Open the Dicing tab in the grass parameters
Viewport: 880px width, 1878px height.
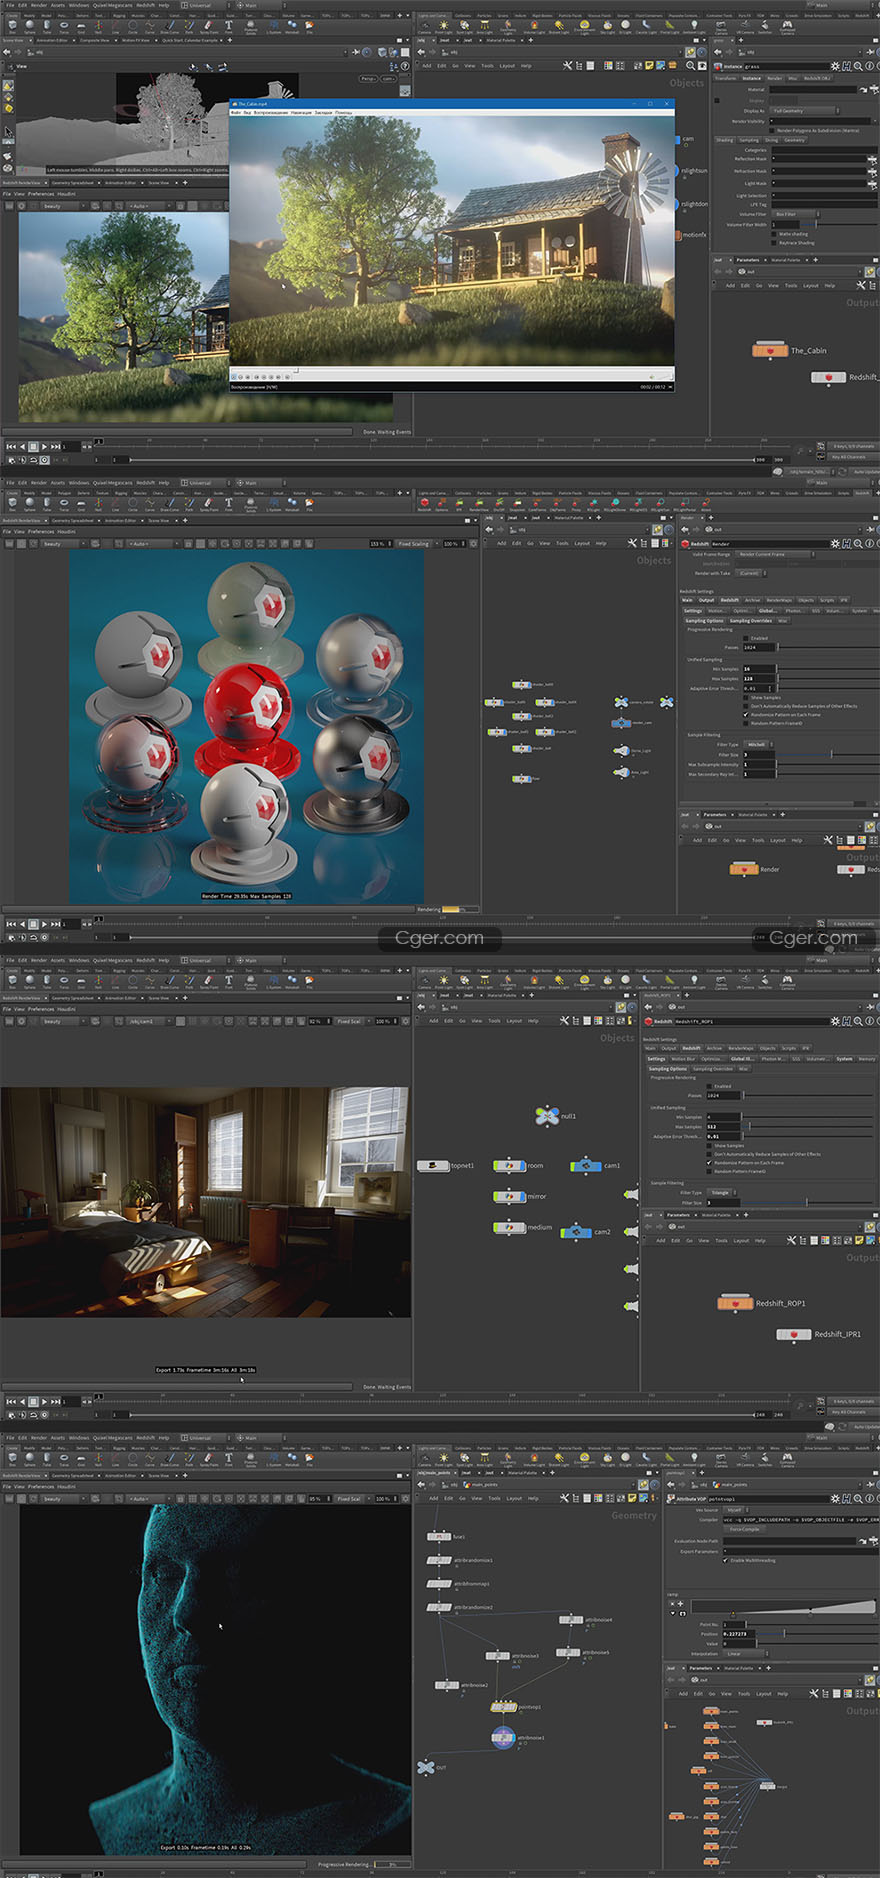(771, 140)
